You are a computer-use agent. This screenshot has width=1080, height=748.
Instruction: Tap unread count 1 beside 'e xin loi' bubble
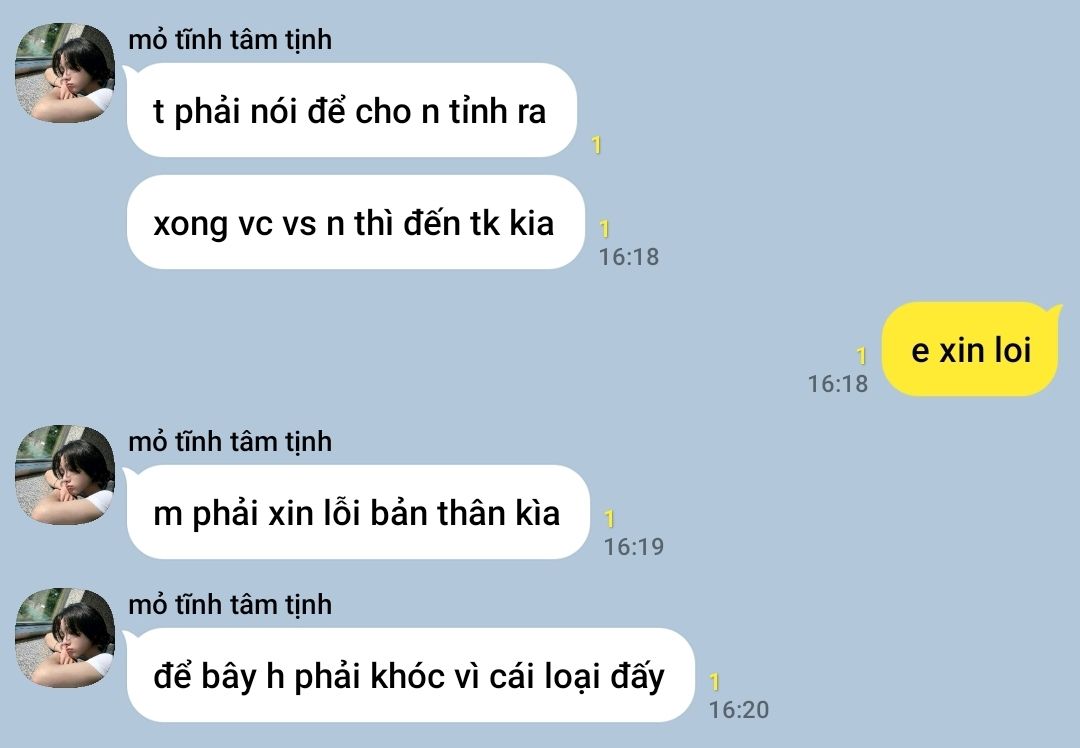(861, 355)
